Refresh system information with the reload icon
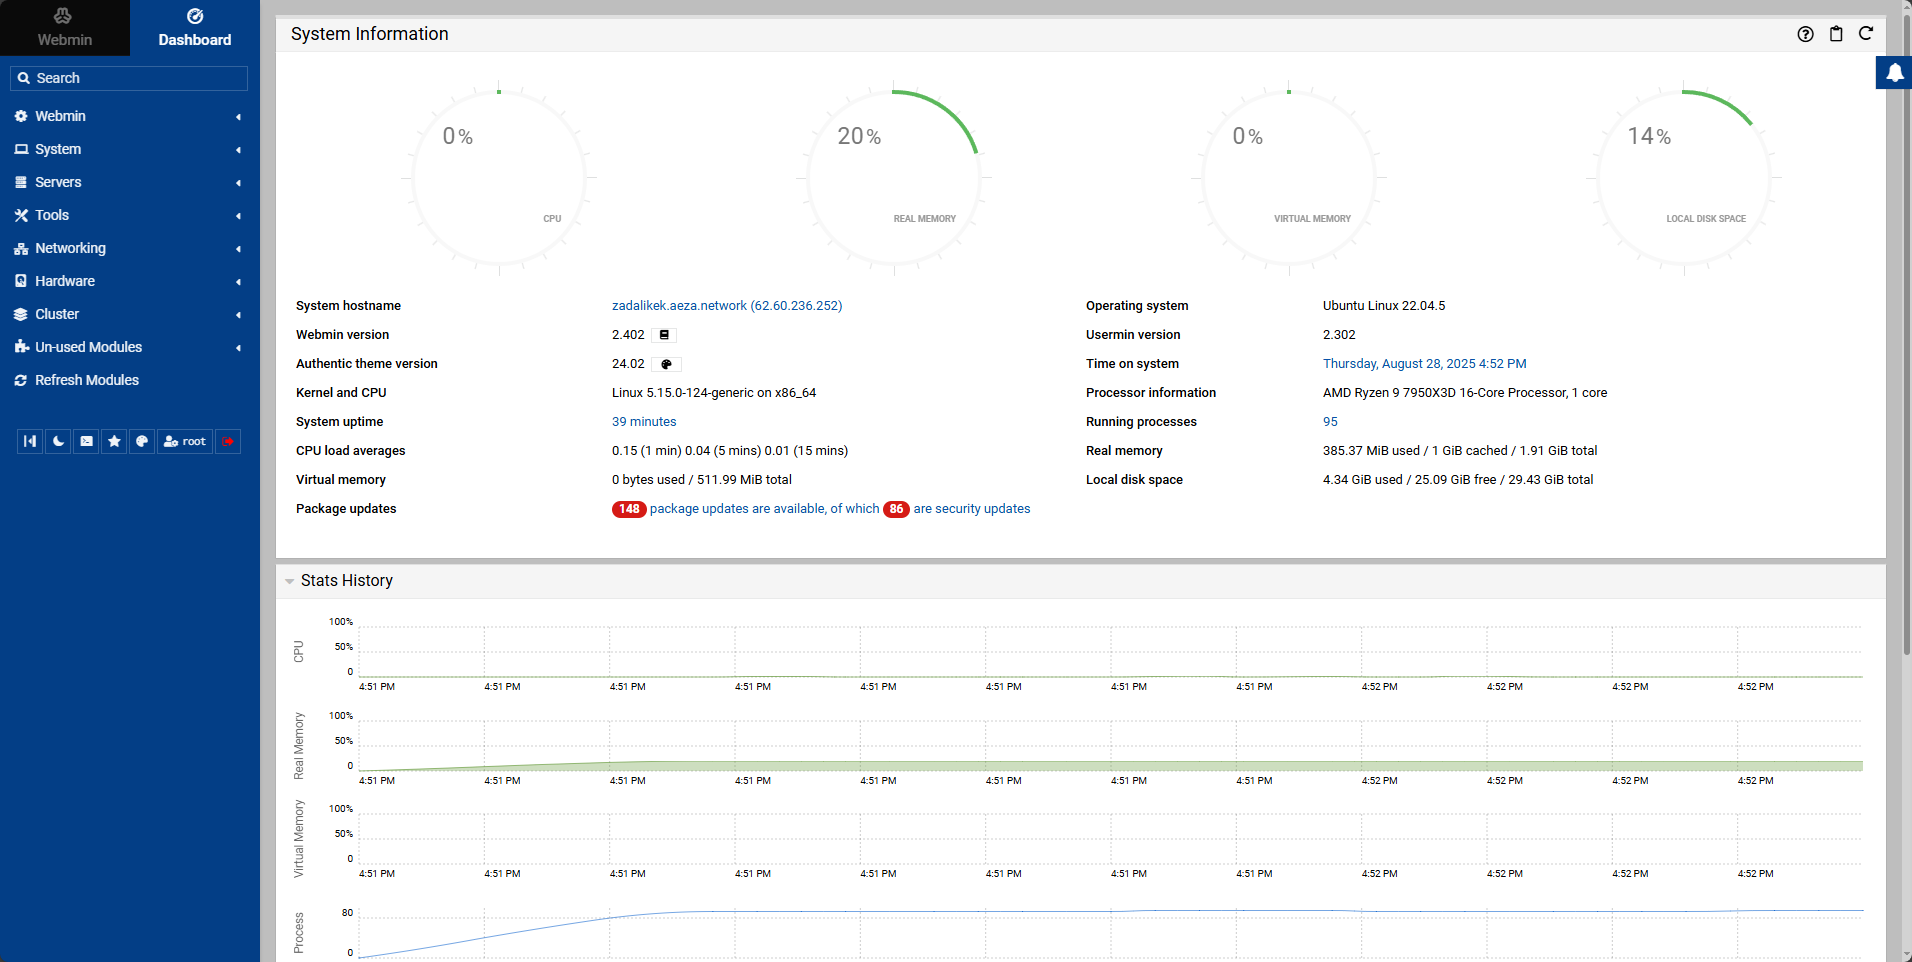This screenshot has height=962, width=1912. point(1866,34)
